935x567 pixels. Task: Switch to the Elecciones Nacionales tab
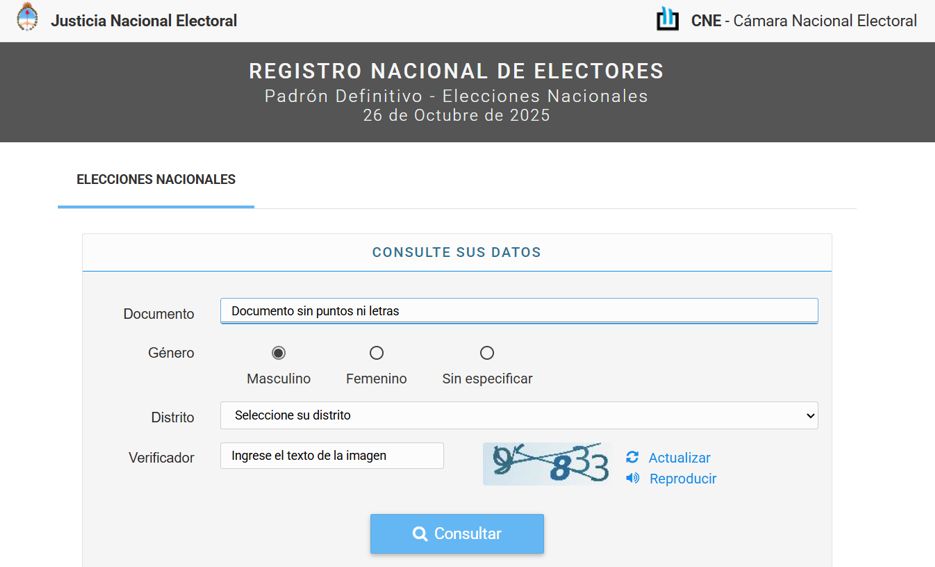(156, 179)
